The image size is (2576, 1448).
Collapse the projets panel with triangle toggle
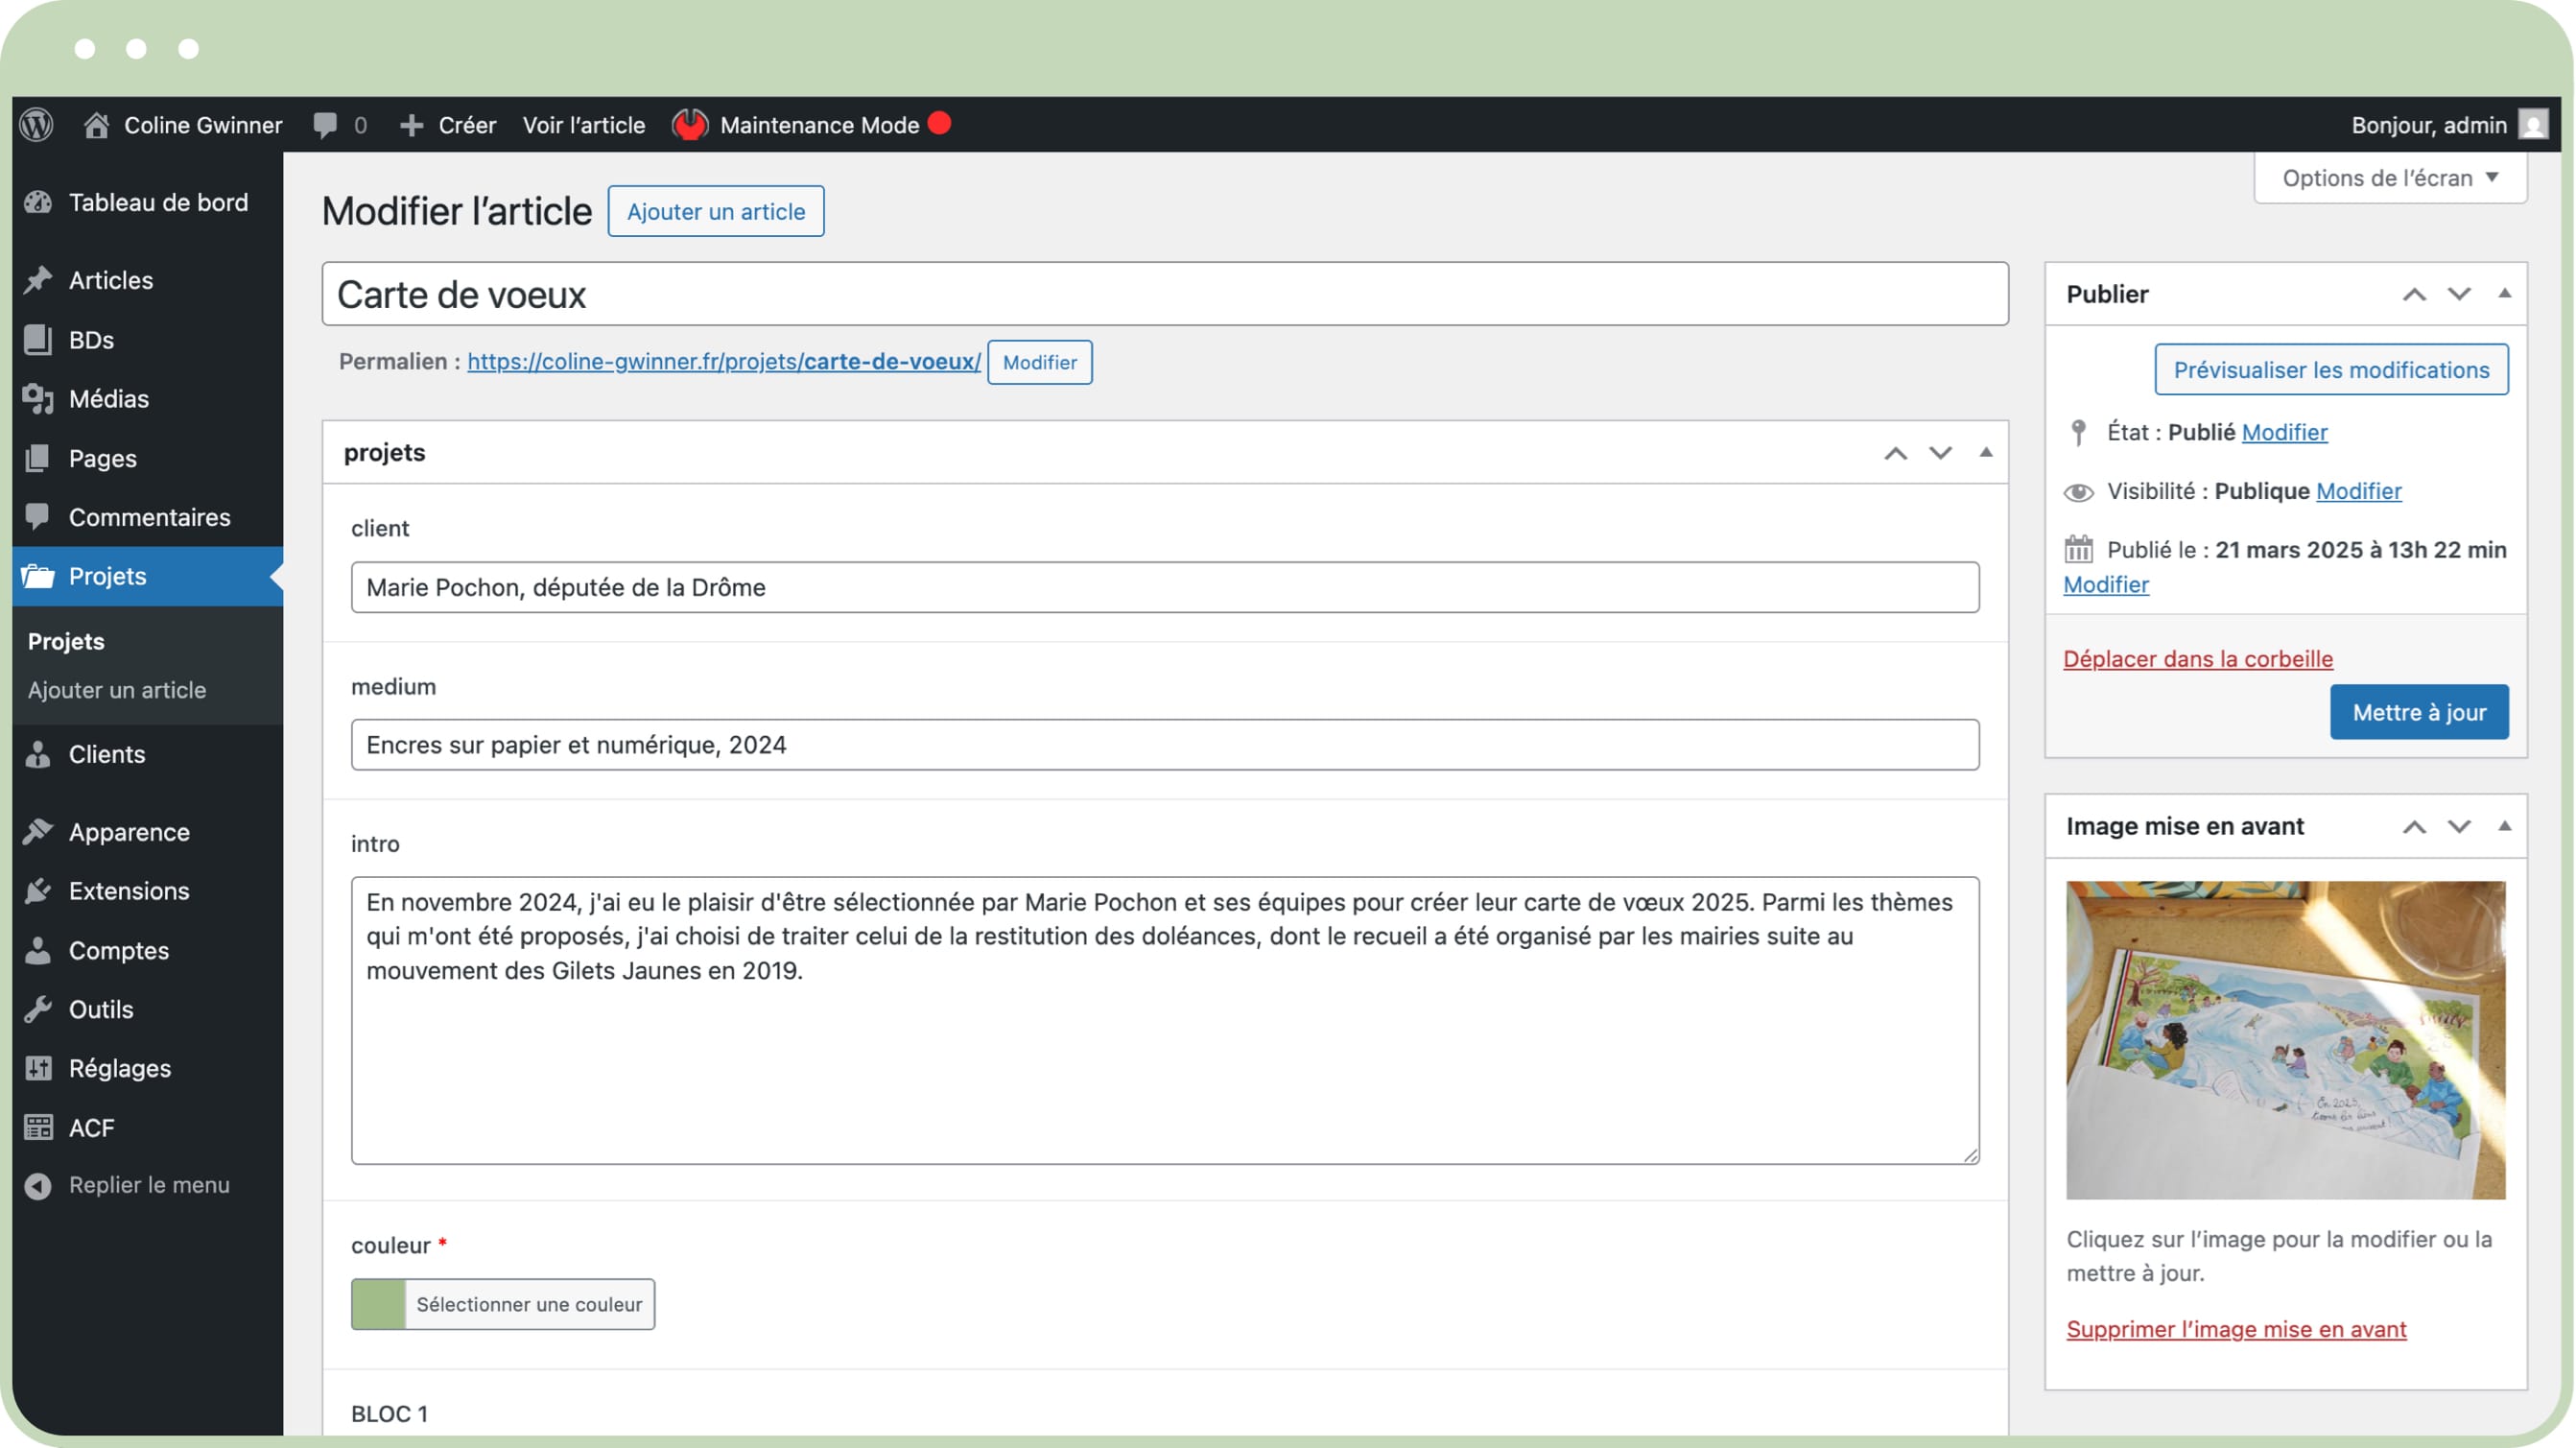click(x=1986, y=452)
